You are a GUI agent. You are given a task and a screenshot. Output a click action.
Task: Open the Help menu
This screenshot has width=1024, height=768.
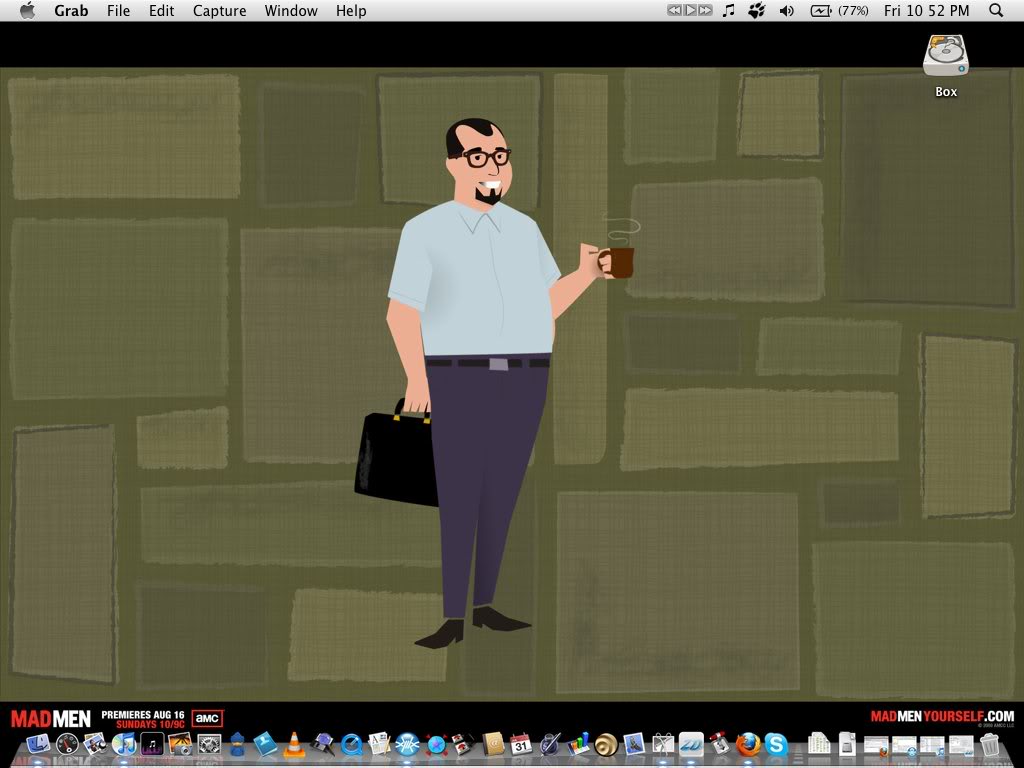click(351, 10)
